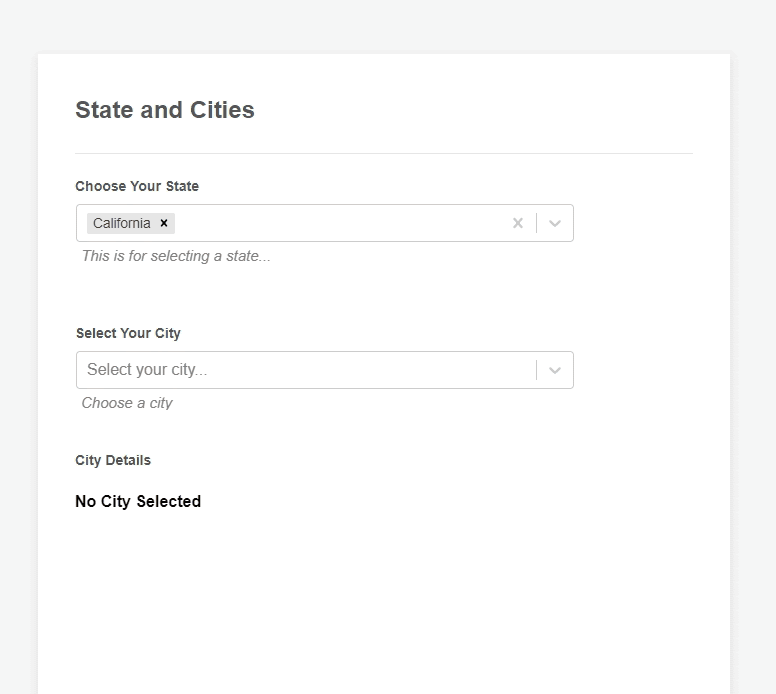The width and height of the screenshot is (776, 694).
Task: Click the 'Select your city...' placeholder
Action: click(147, 370)
